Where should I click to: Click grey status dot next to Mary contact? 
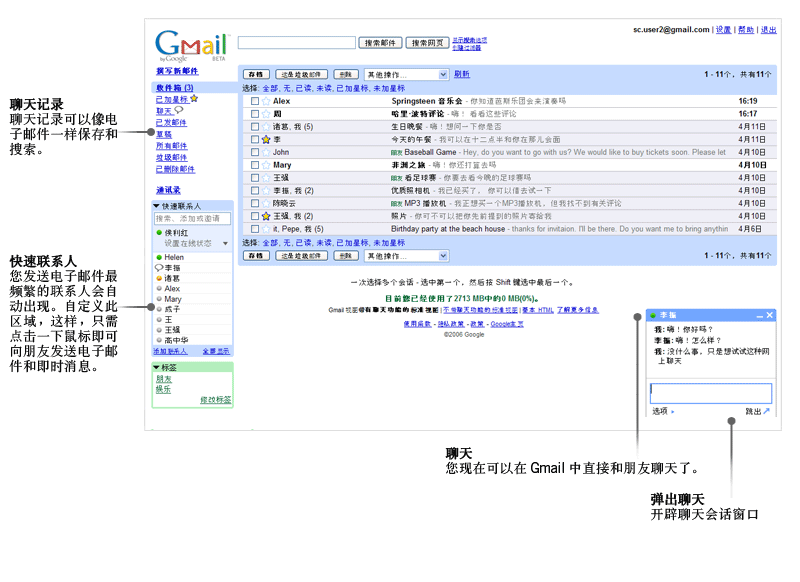pyautogui.click(x=159, y=299)
